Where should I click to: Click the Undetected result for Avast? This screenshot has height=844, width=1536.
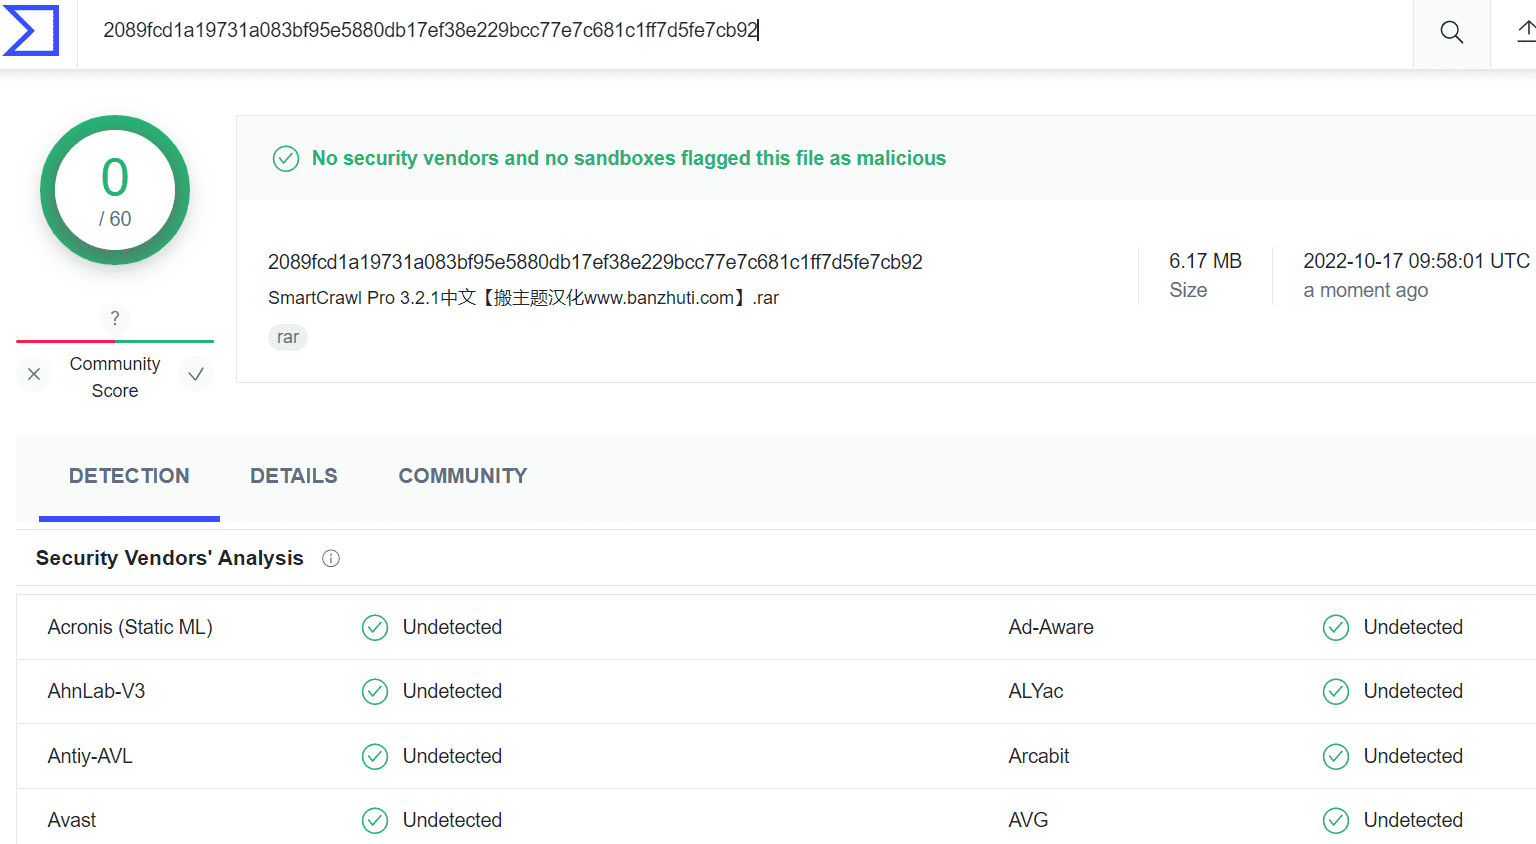point(452,820)
